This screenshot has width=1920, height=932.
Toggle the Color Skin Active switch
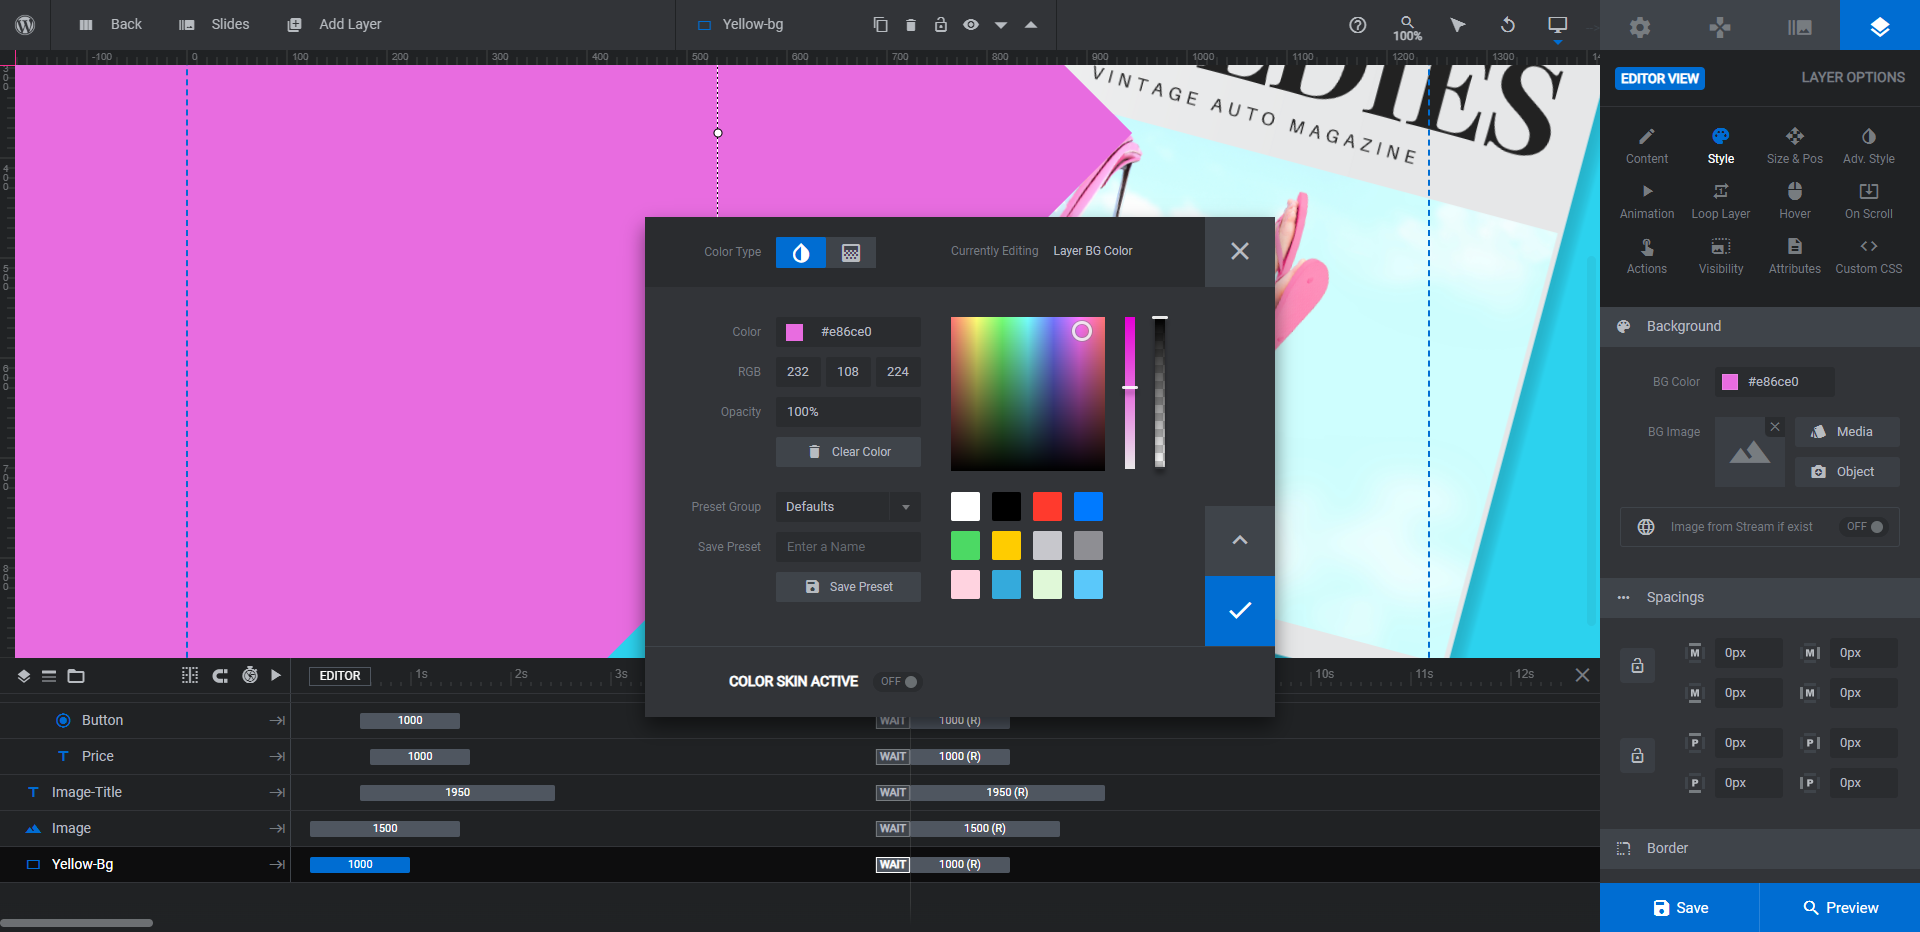point(899,682)
